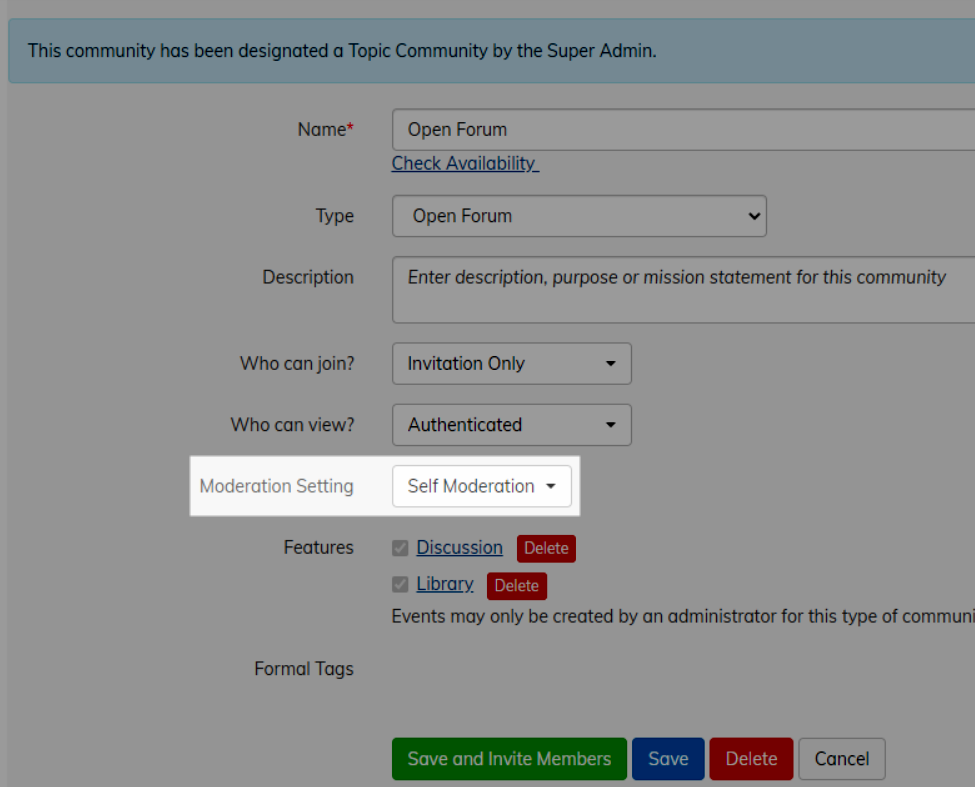Image resolution: width=975 pixels, height=787 pixels.
Task: Open the Moderation Setting dropdown
Action: tap(482, 486)
